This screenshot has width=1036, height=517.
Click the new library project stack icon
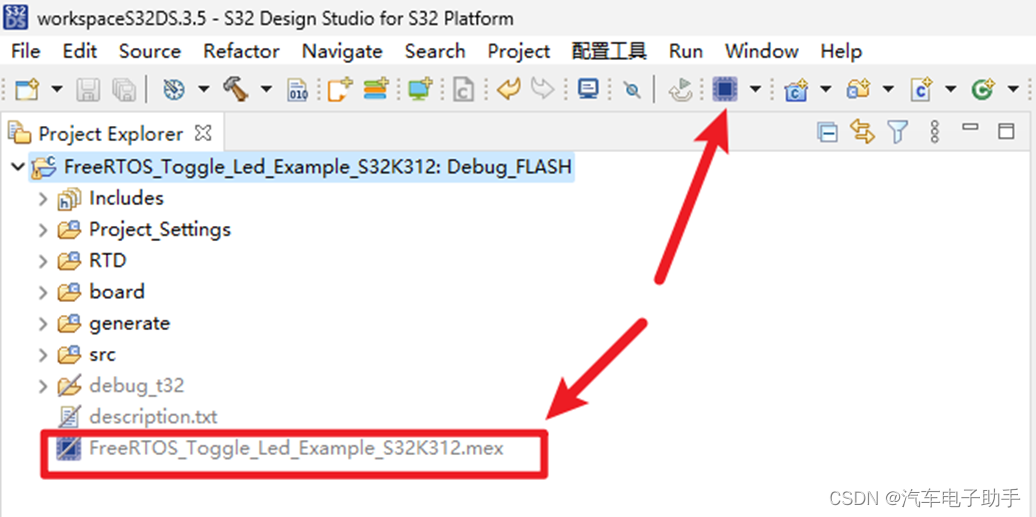click(376, 89)
